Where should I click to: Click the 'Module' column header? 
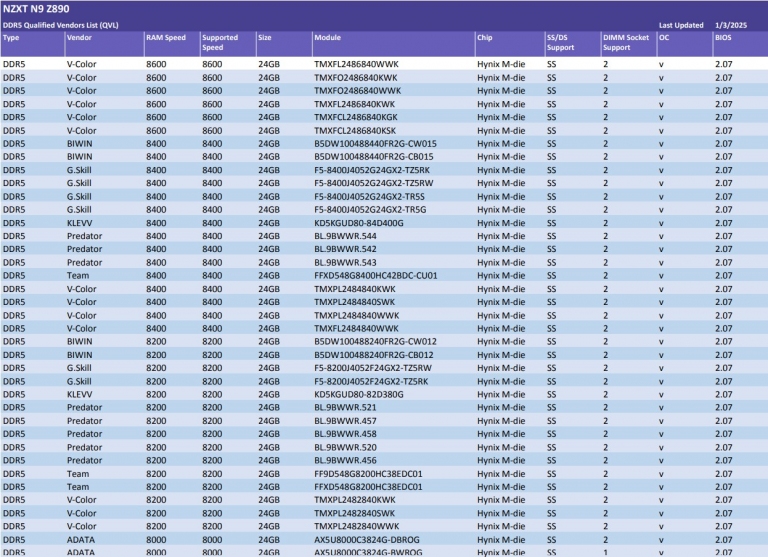tap(328, 38)
